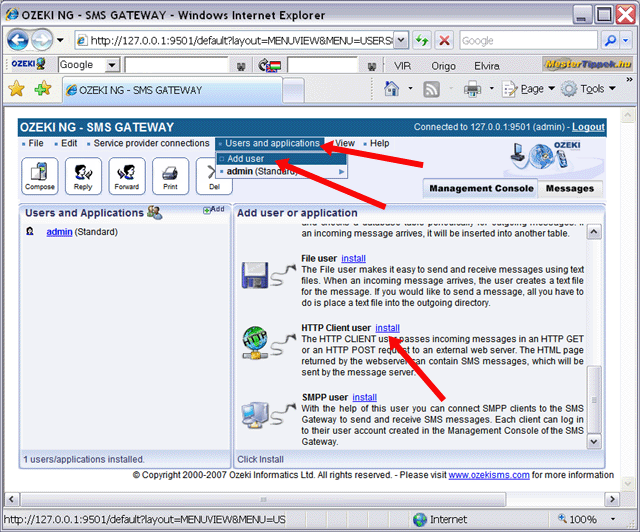This screenshot has width=640, height=532.
Task: Click the File user floppy disk icon
Action: 255,275
